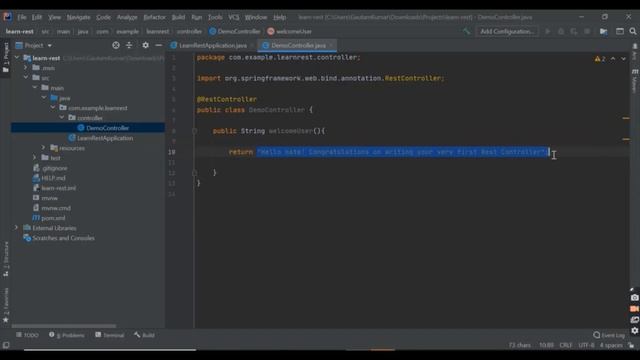Image resolution: width=640 pixels, height=360 pixels.
Task: Collapse the src folder
Action: pos(26,78)
